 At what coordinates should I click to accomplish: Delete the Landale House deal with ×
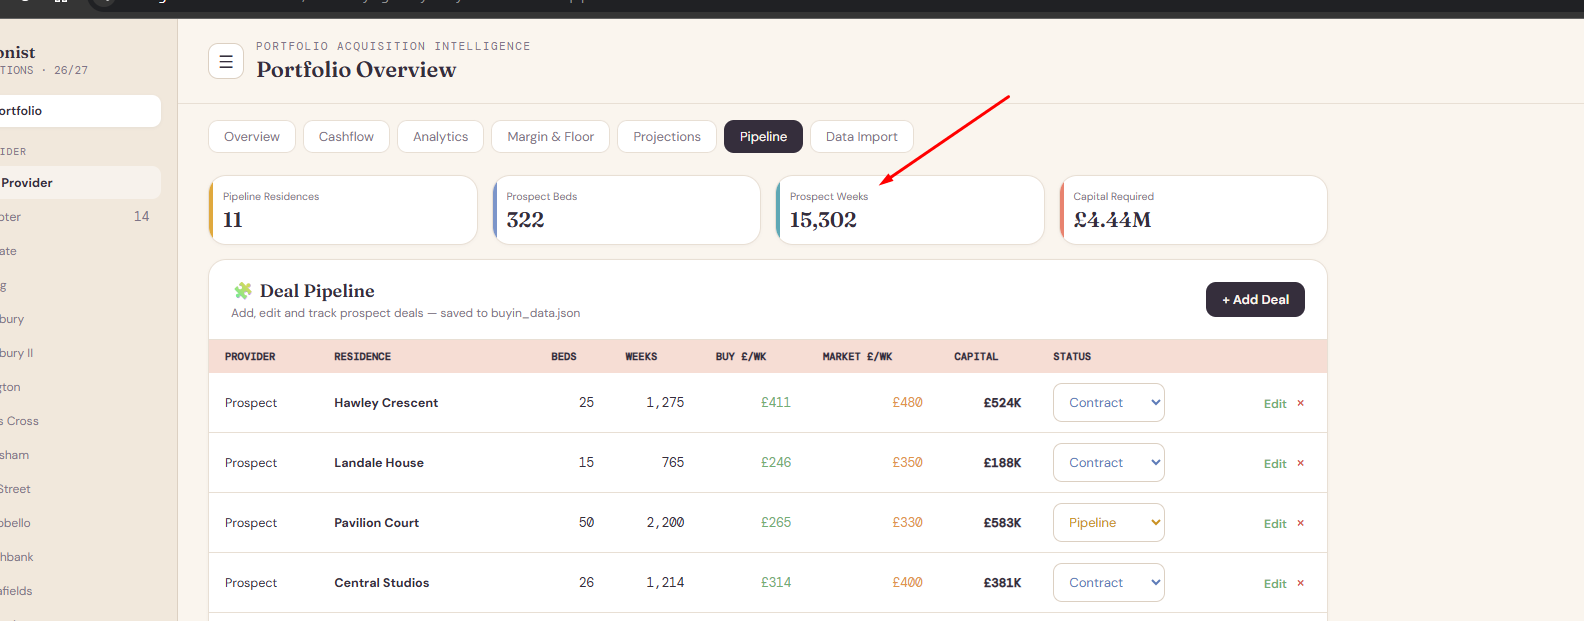click(x=1301, y=463)
